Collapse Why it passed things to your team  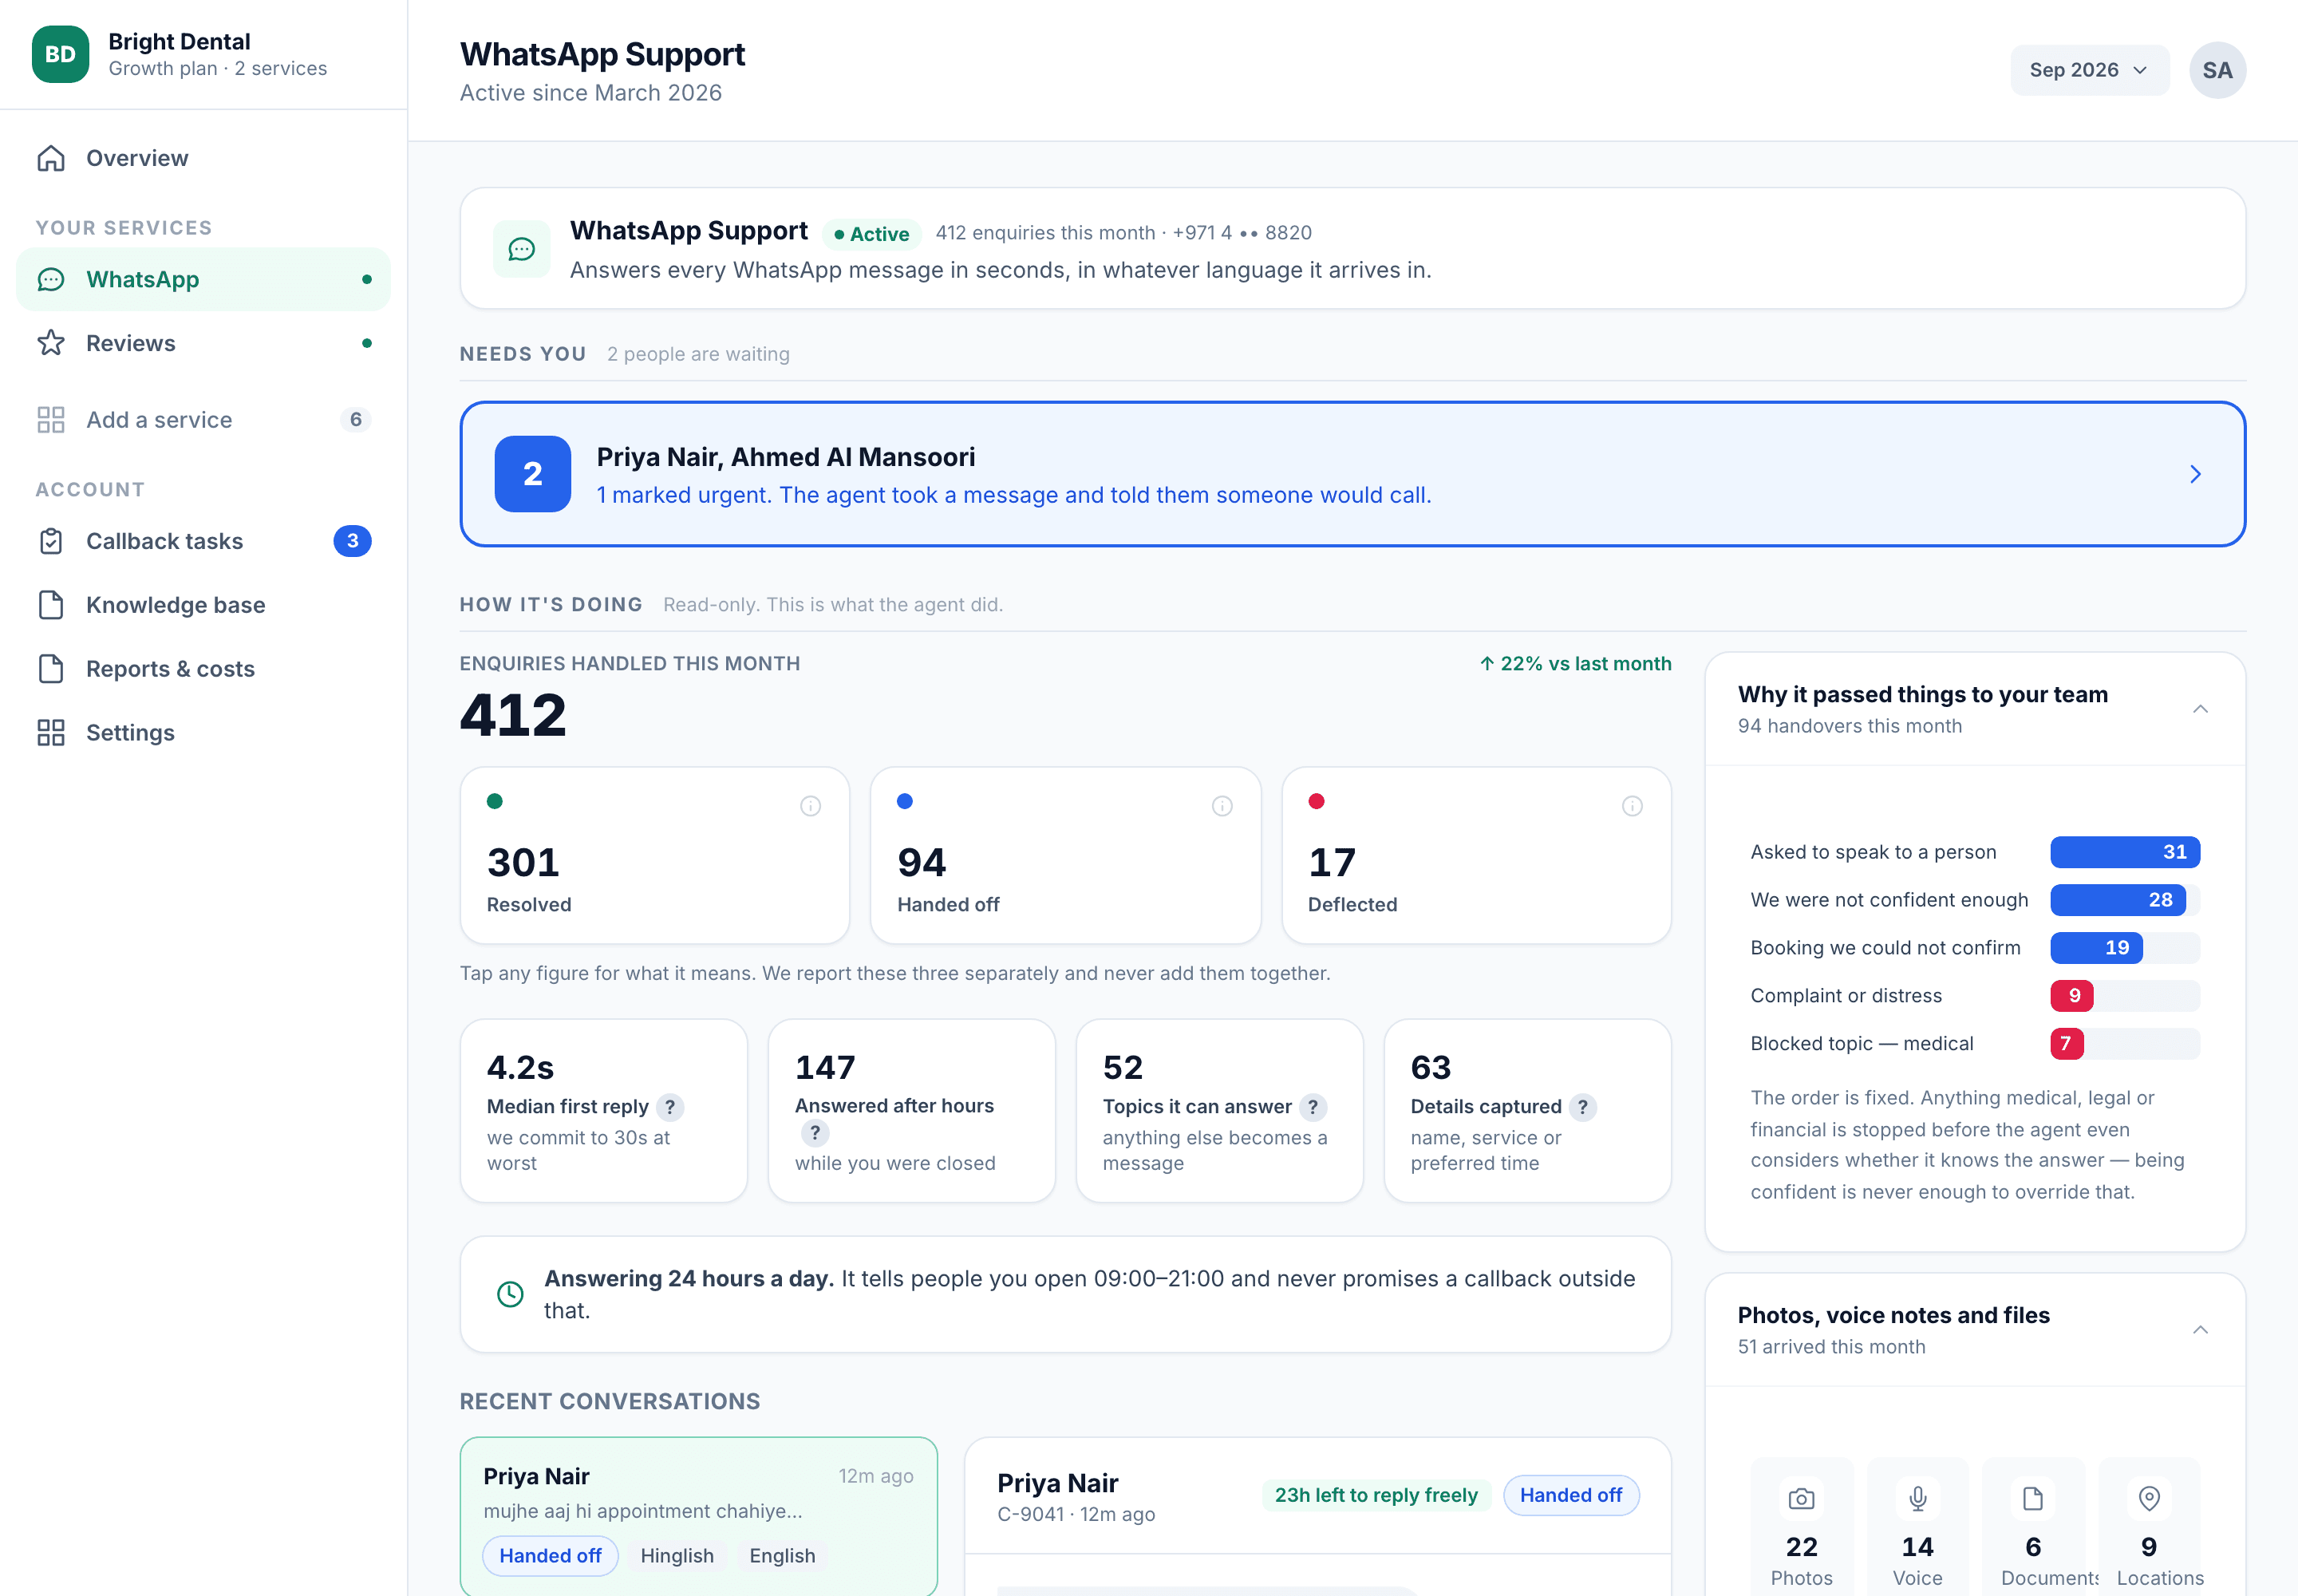2200,709
